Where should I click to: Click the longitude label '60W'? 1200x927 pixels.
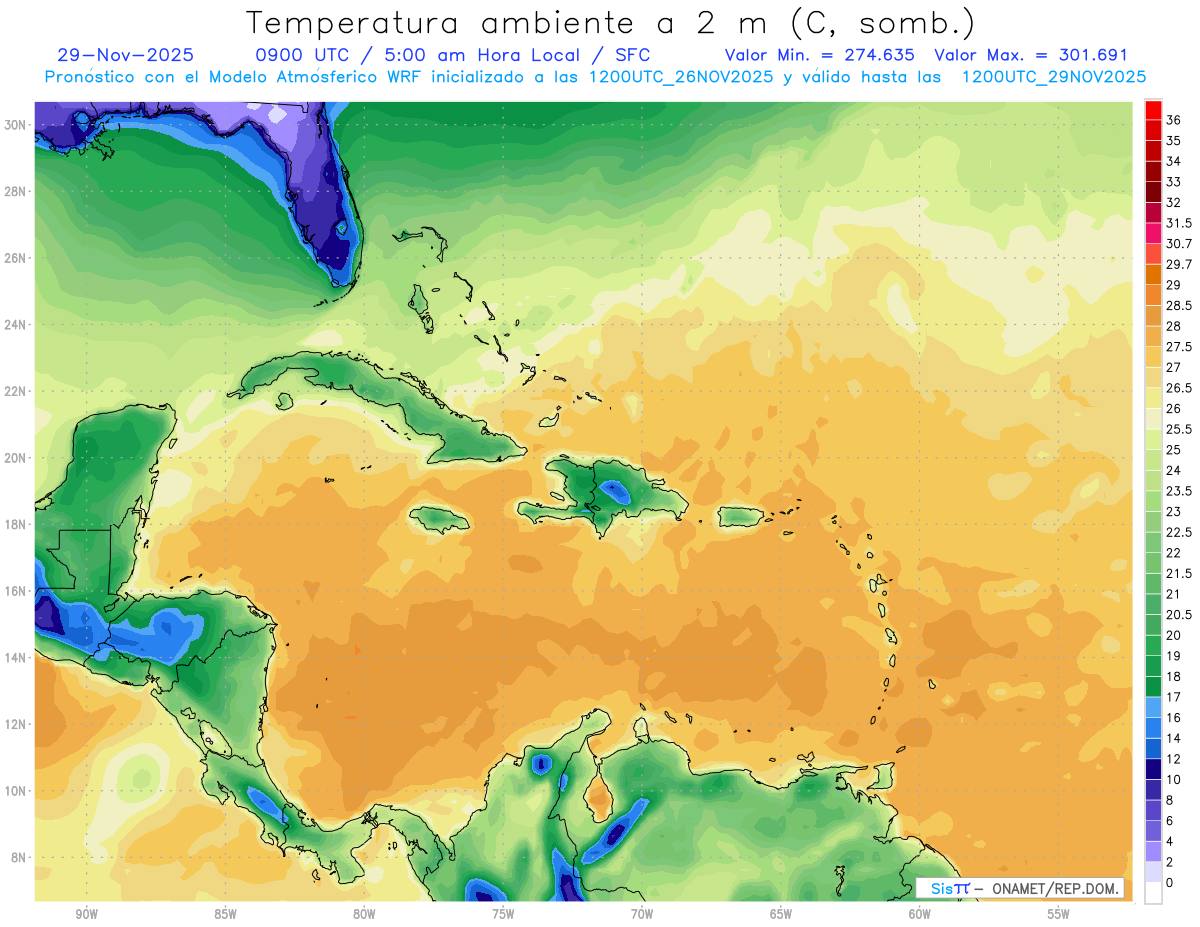[920, 914]
